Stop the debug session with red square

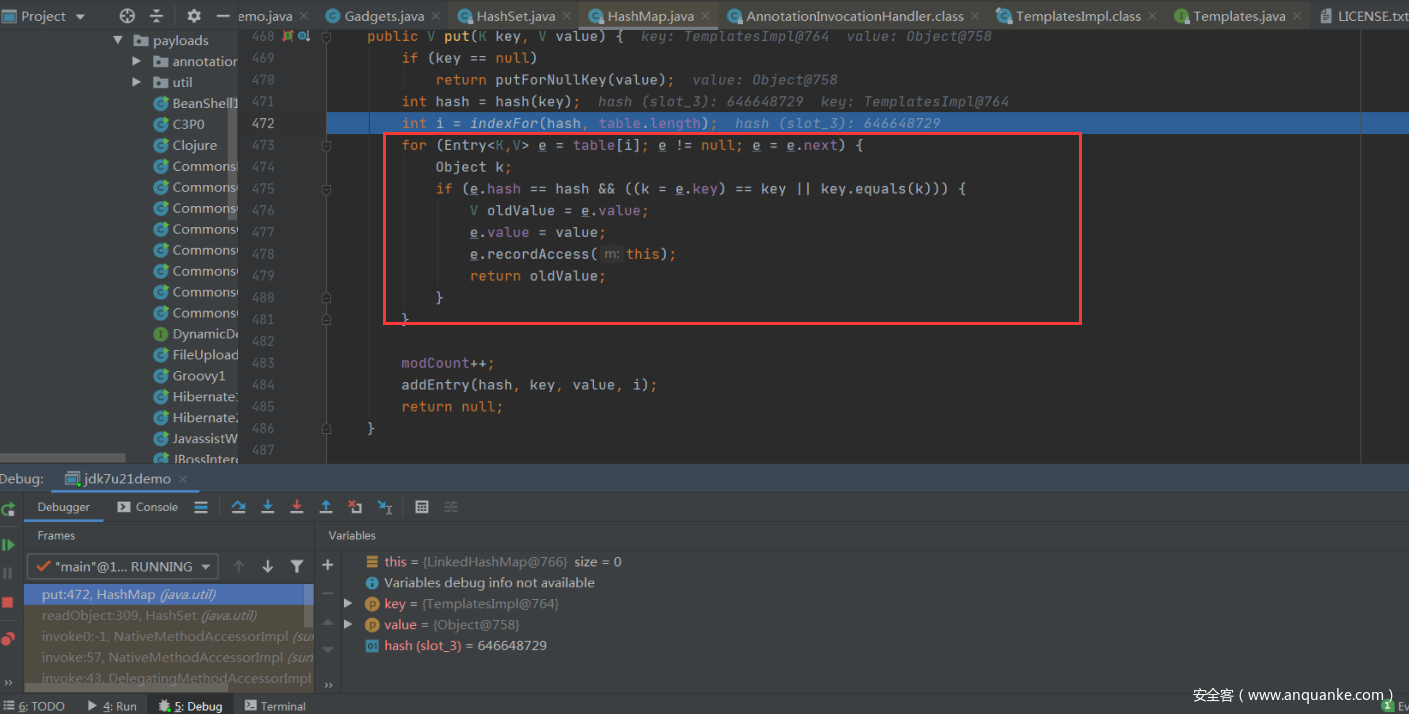8,602
